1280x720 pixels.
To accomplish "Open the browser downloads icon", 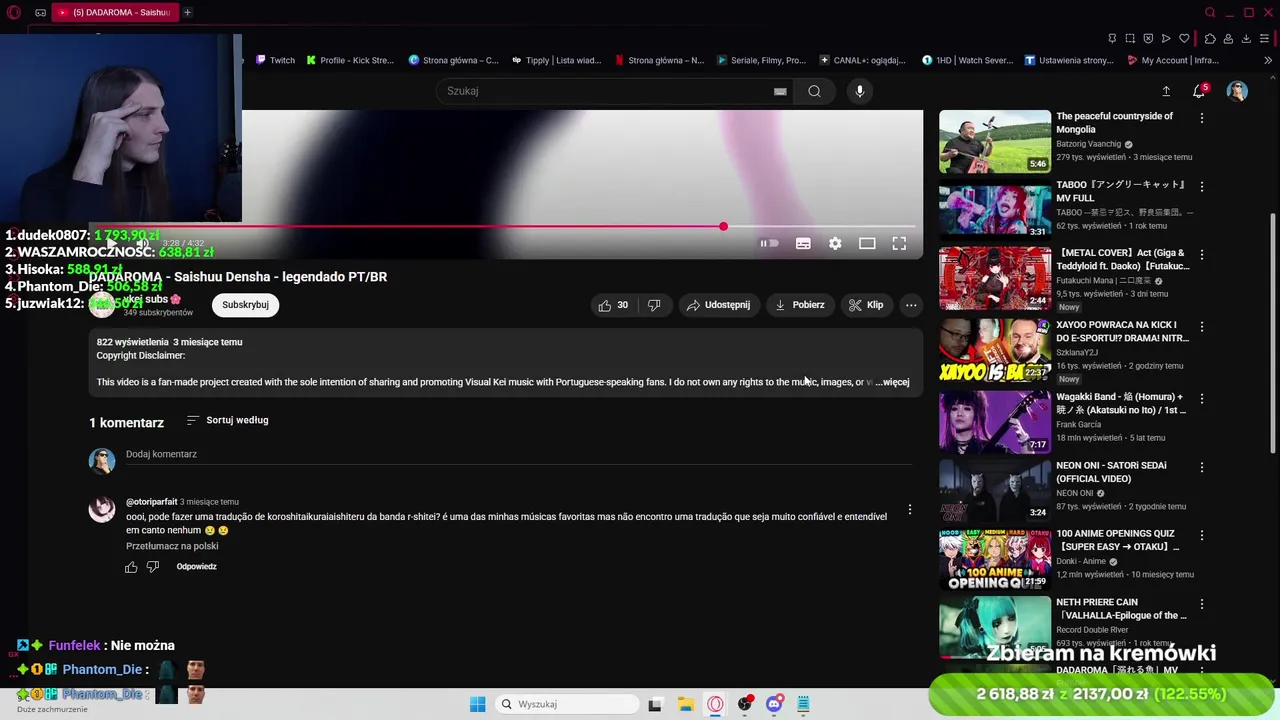I will (x=1246, y=38).
